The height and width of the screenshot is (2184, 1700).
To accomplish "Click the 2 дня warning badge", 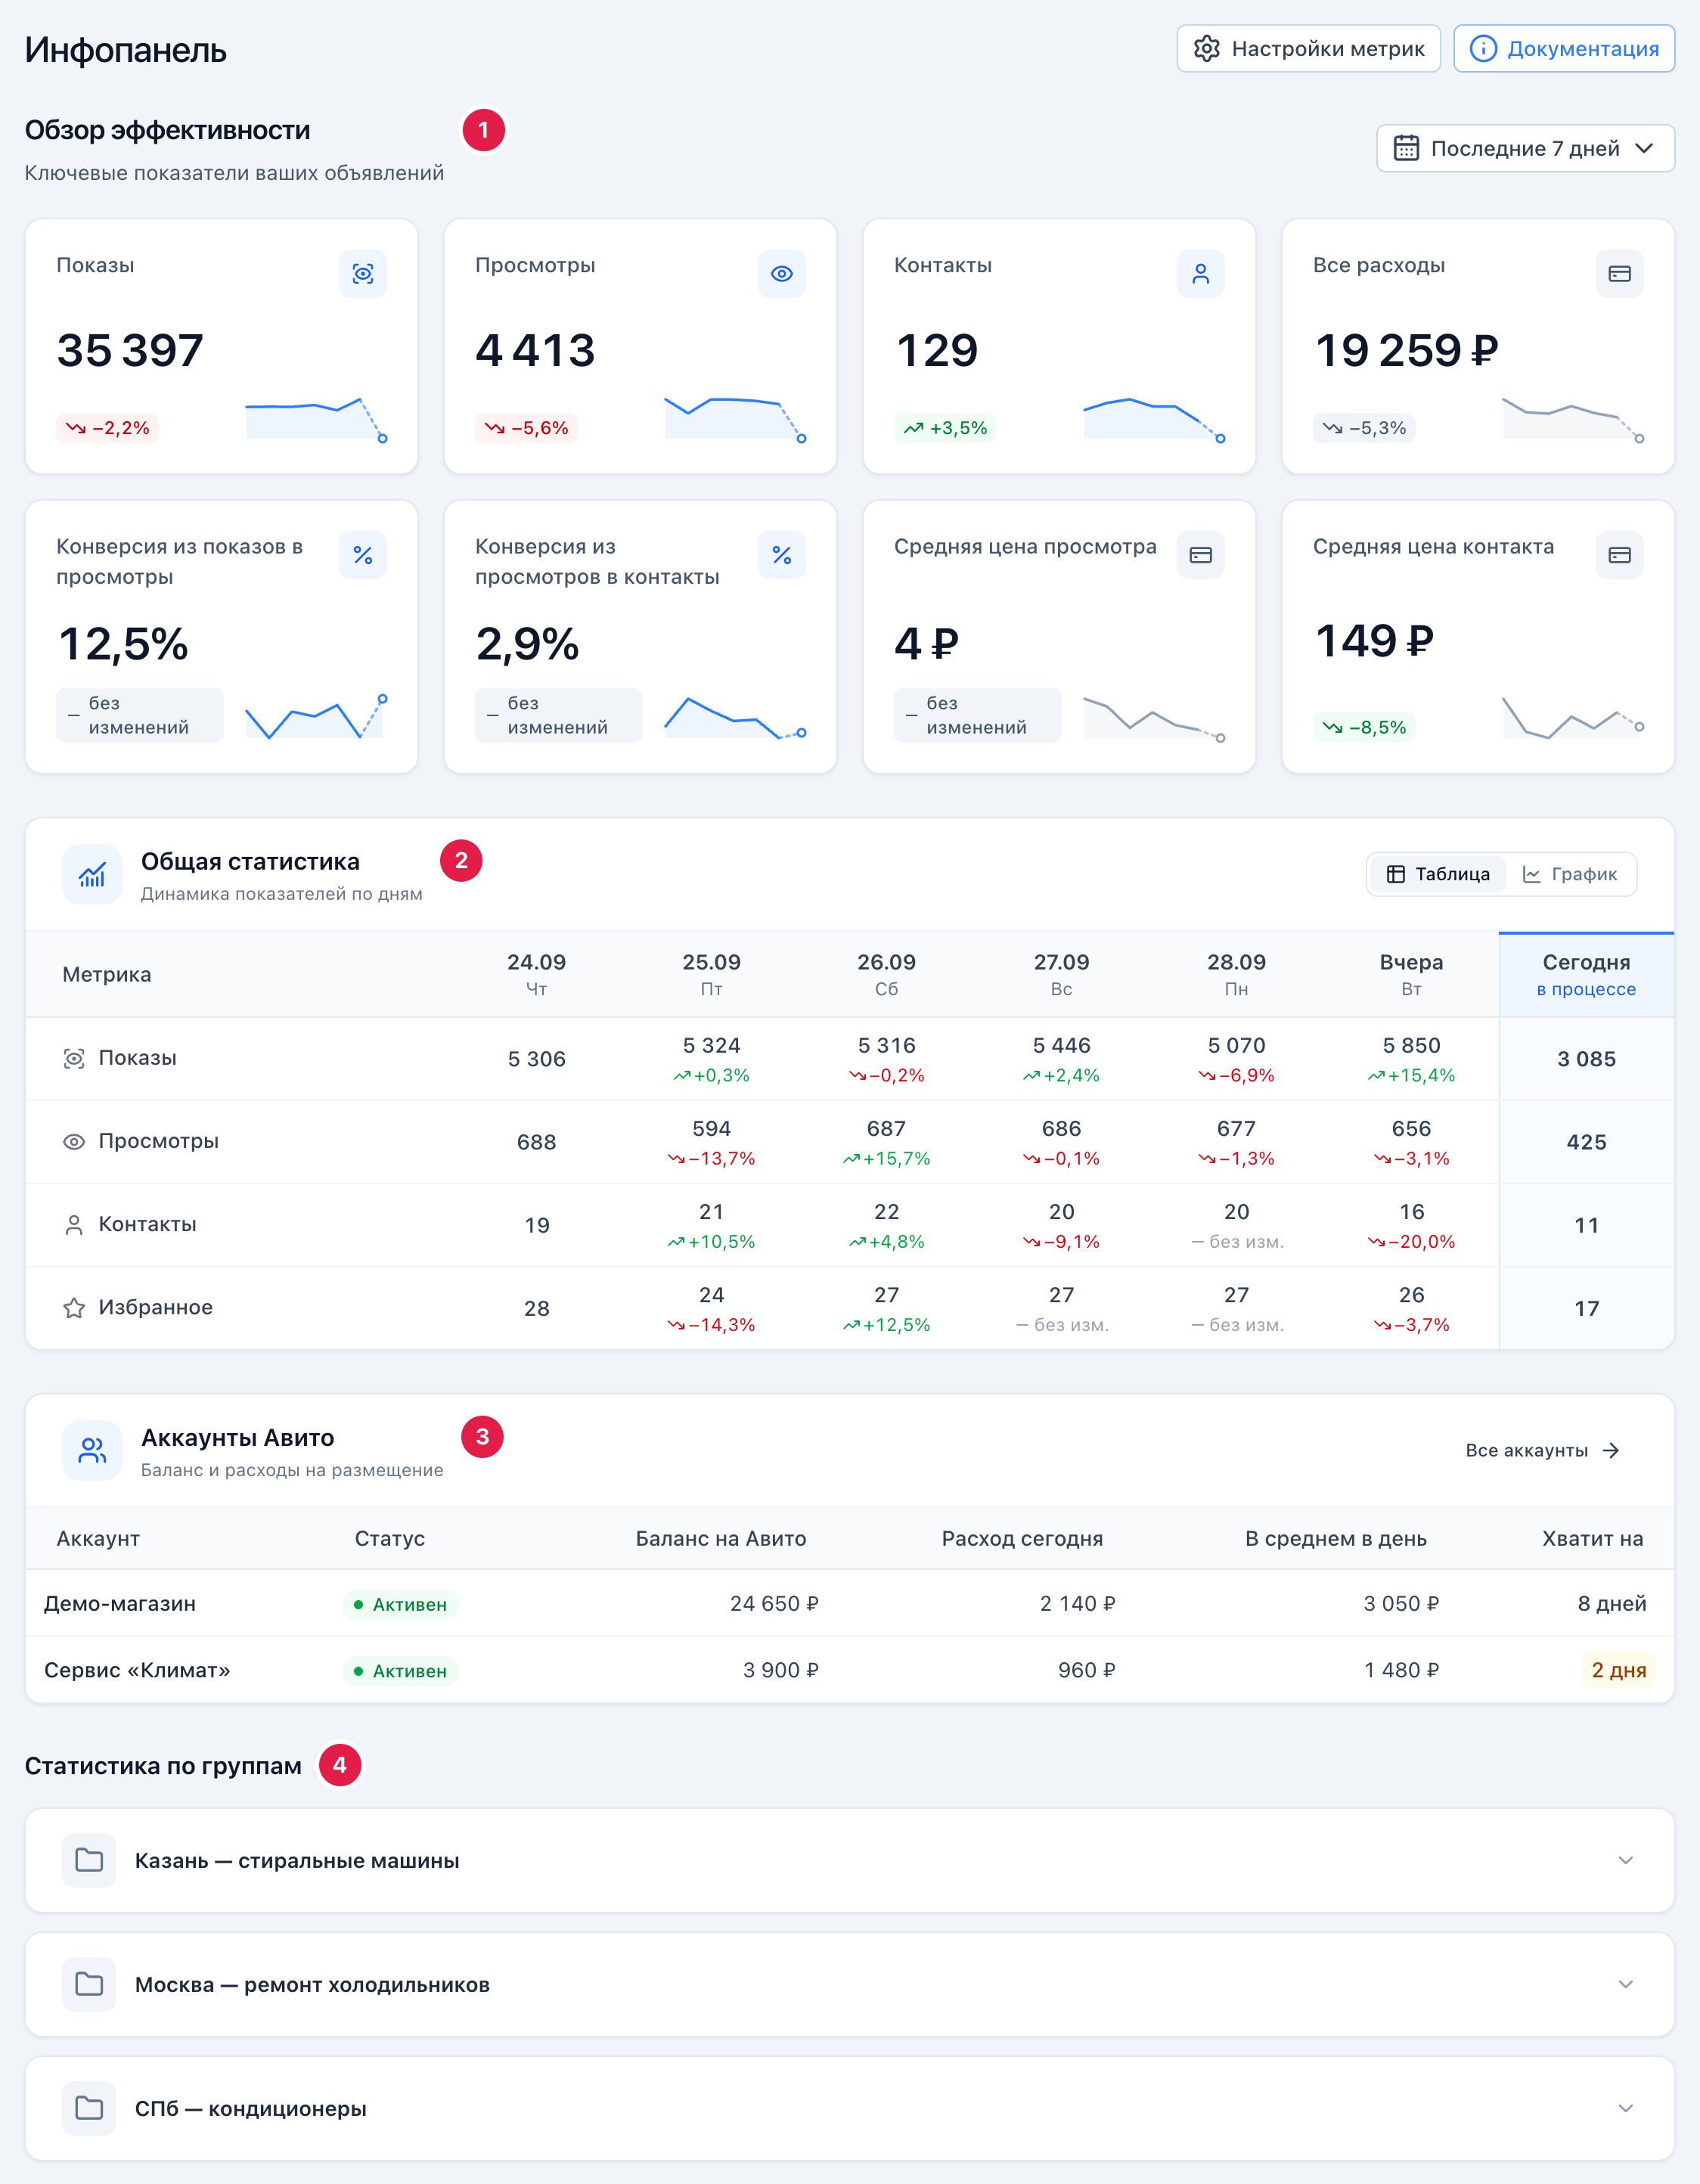I will click(1618, 1670).
